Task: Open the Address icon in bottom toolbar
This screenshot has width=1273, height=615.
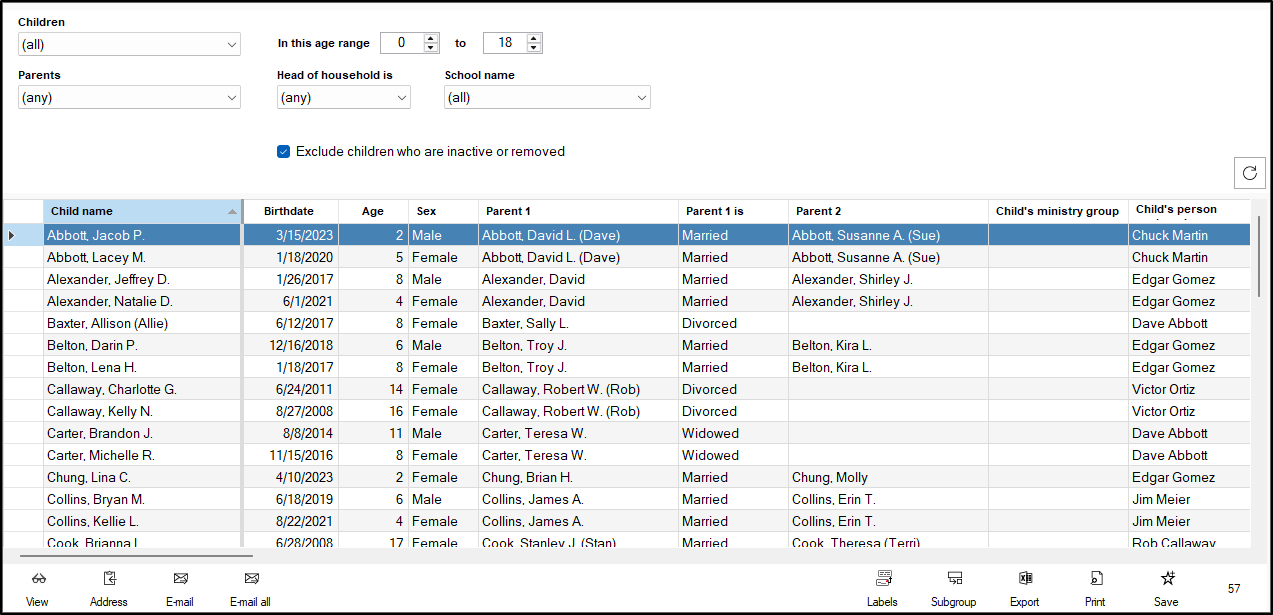Action: tap(109, 579)
